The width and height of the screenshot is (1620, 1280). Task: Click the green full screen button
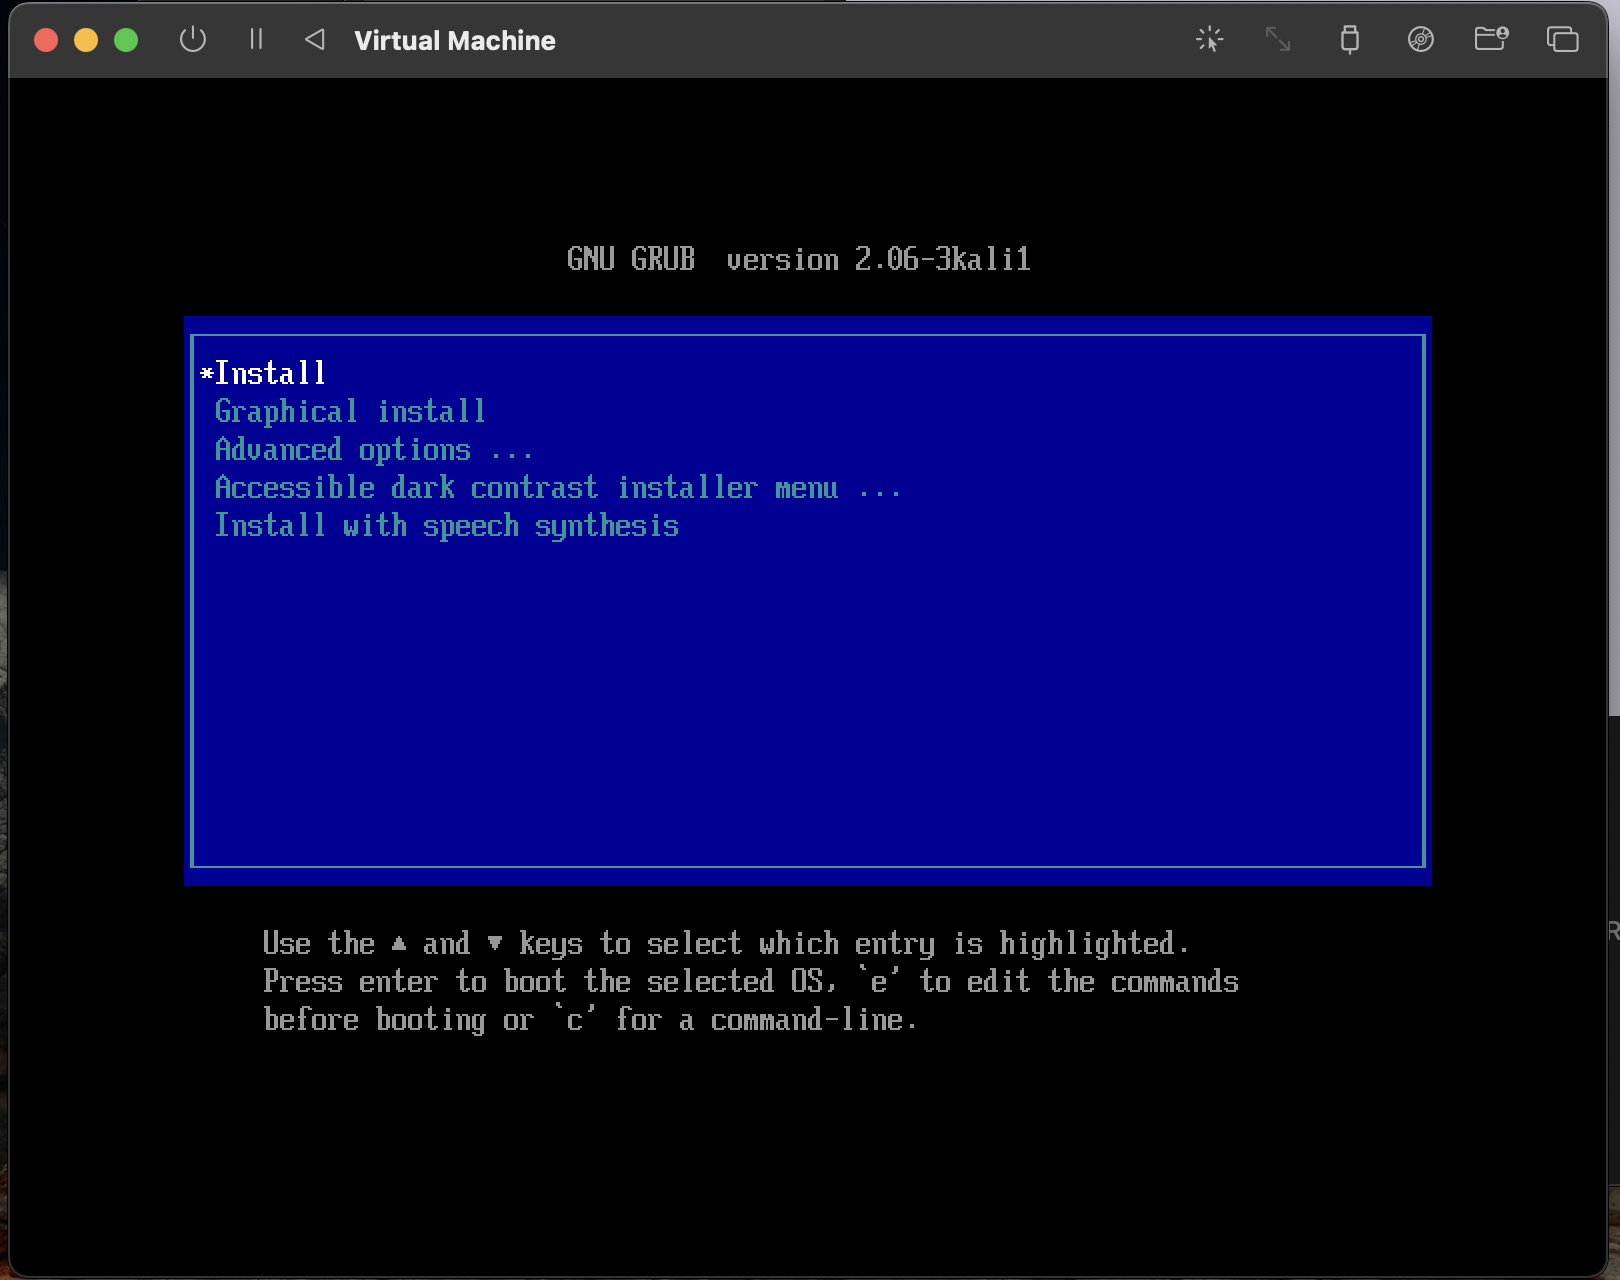tap(126, 40)
